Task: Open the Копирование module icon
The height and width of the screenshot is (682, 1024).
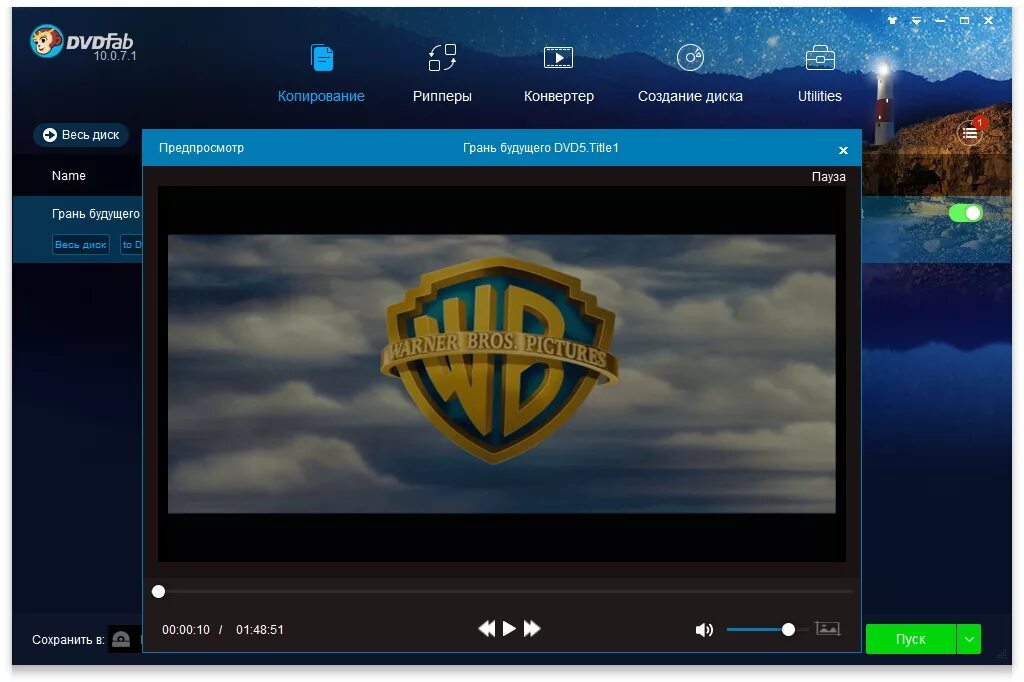Action: tap(322, 58)
